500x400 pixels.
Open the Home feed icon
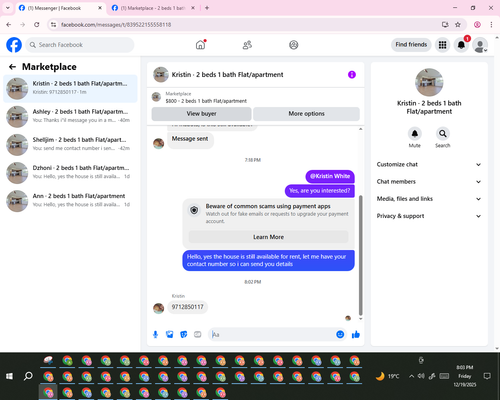tap(200, 45)
